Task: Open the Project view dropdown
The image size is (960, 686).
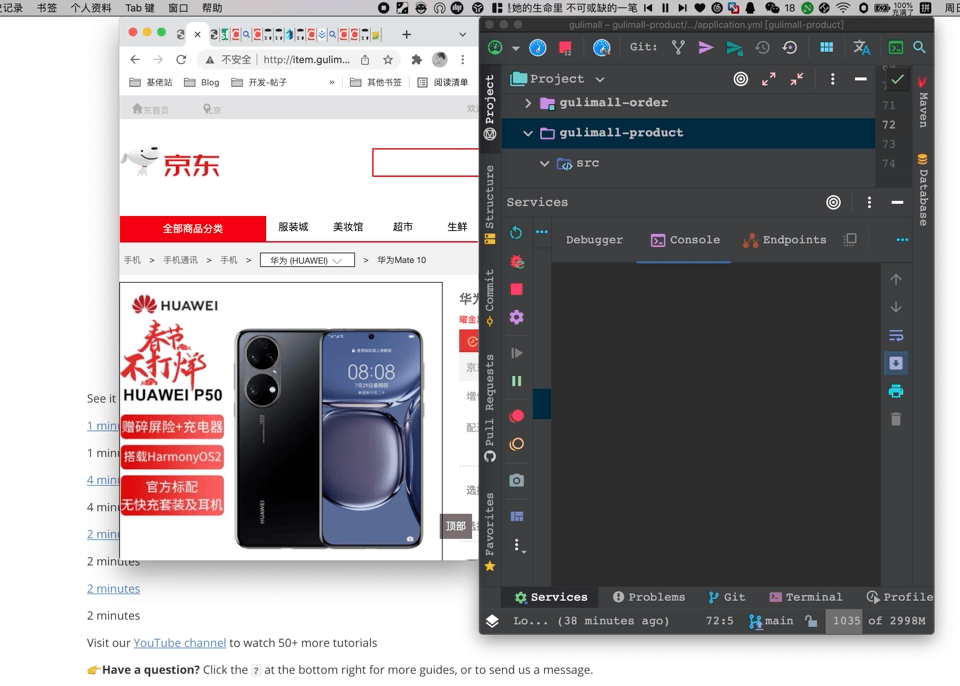Action: click(x=600, y=79)
